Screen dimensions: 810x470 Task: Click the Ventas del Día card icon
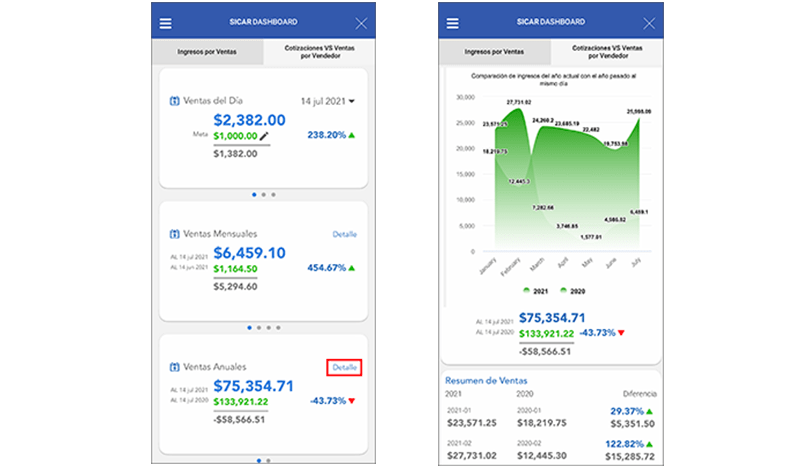pyautogui.click(x=175, y=101)
